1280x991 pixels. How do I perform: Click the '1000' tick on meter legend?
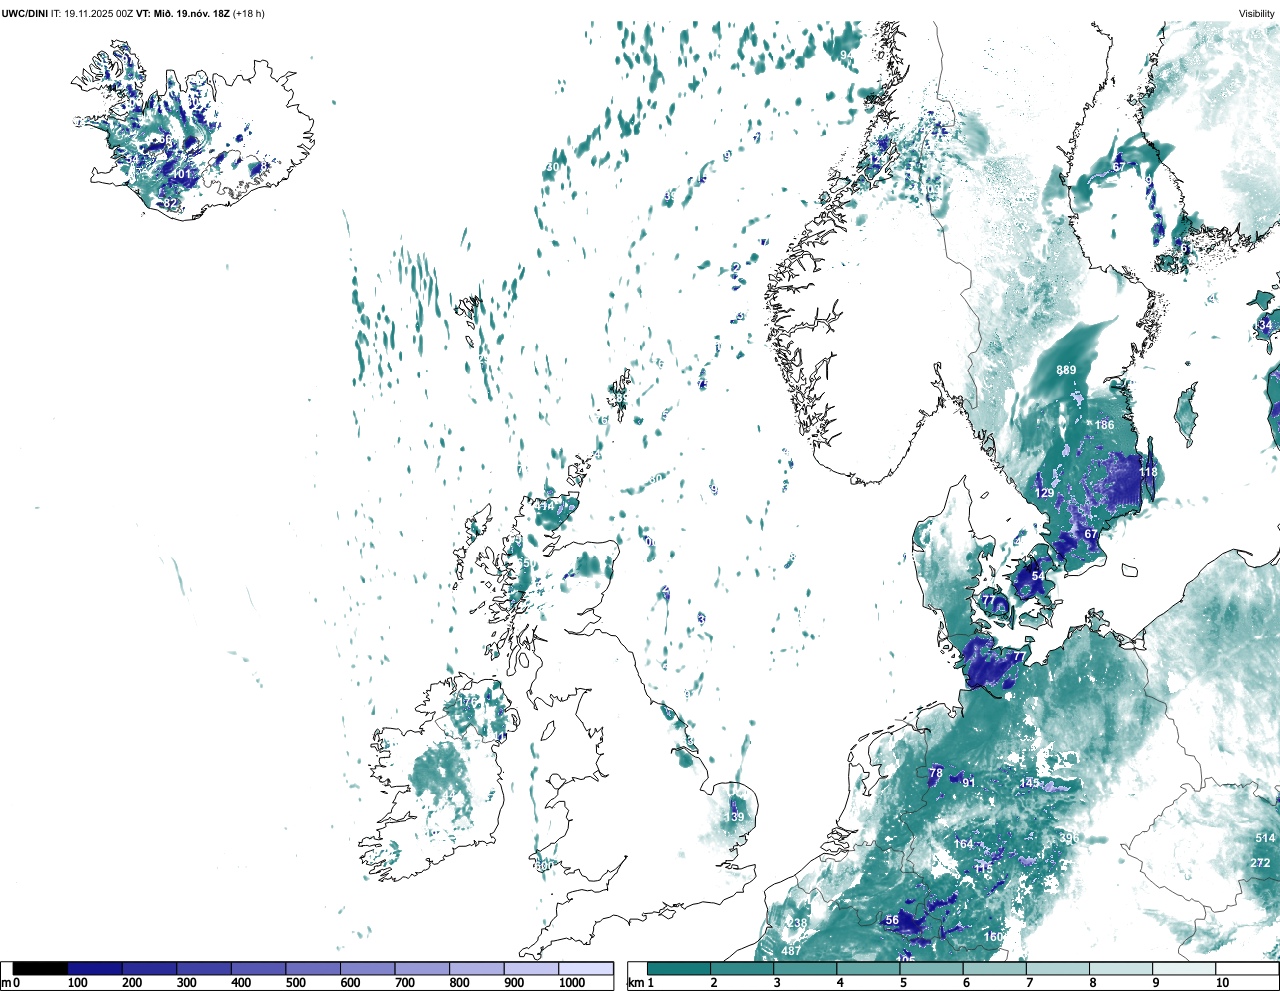572,983
